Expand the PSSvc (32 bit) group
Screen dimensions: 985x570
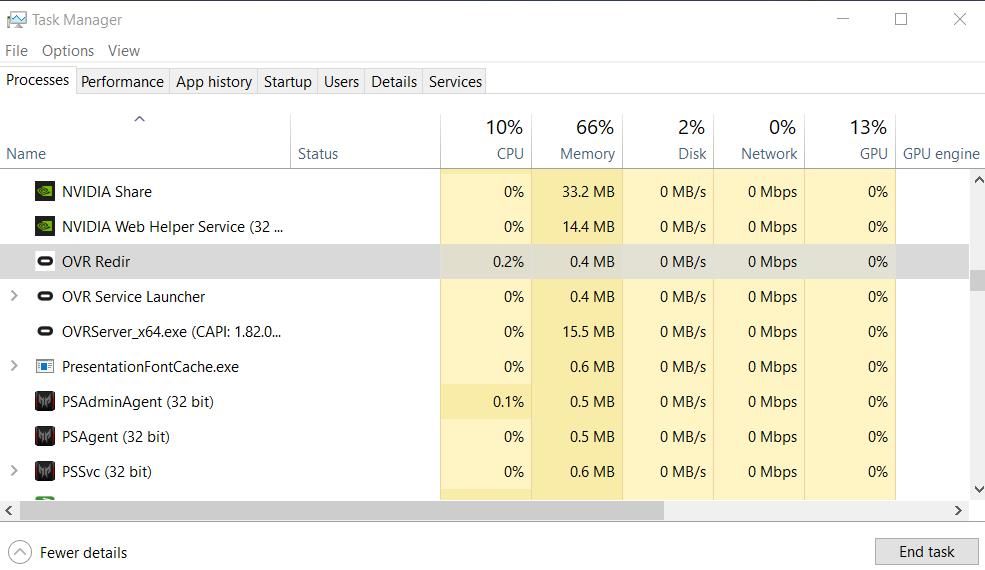(14, 472)
